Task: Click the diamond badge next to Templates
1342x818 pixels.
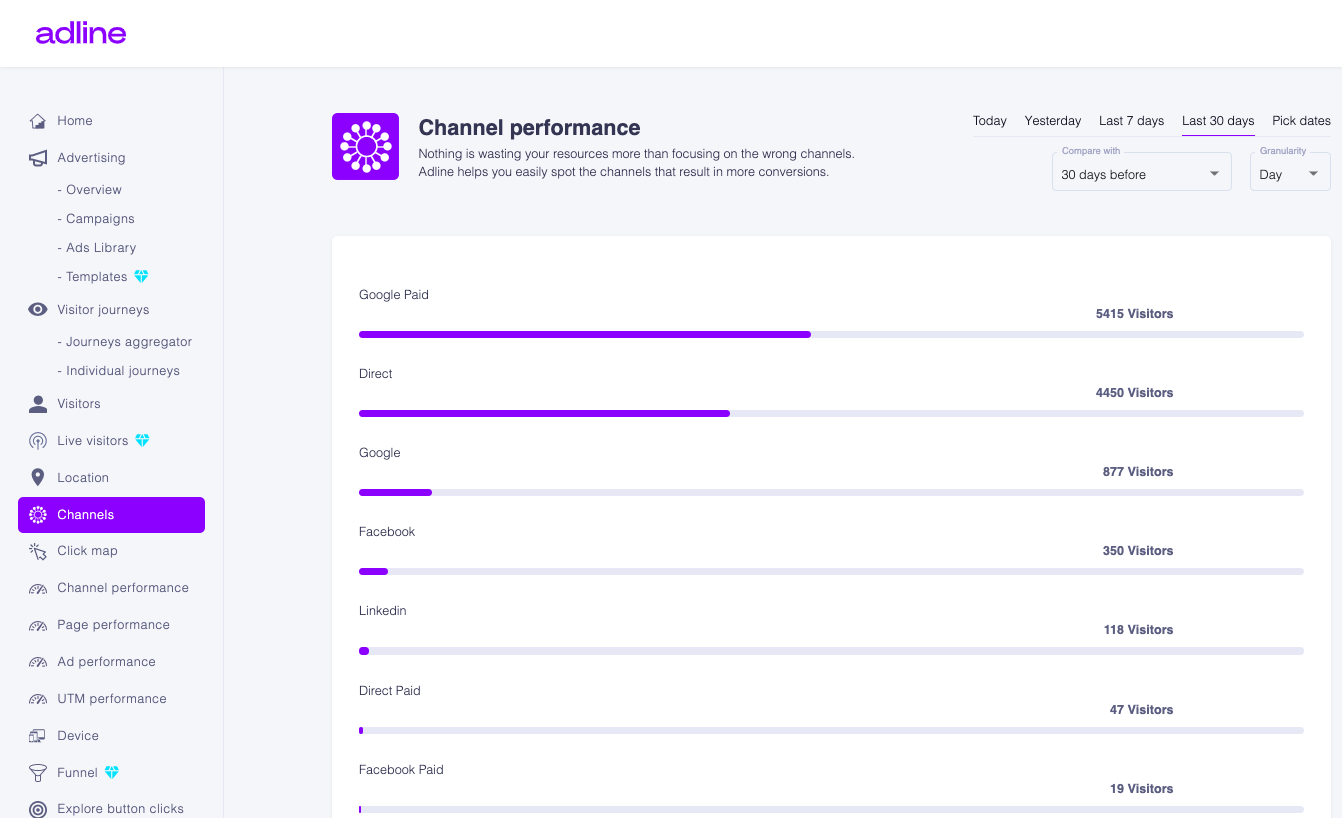Action: pos(141,277)
